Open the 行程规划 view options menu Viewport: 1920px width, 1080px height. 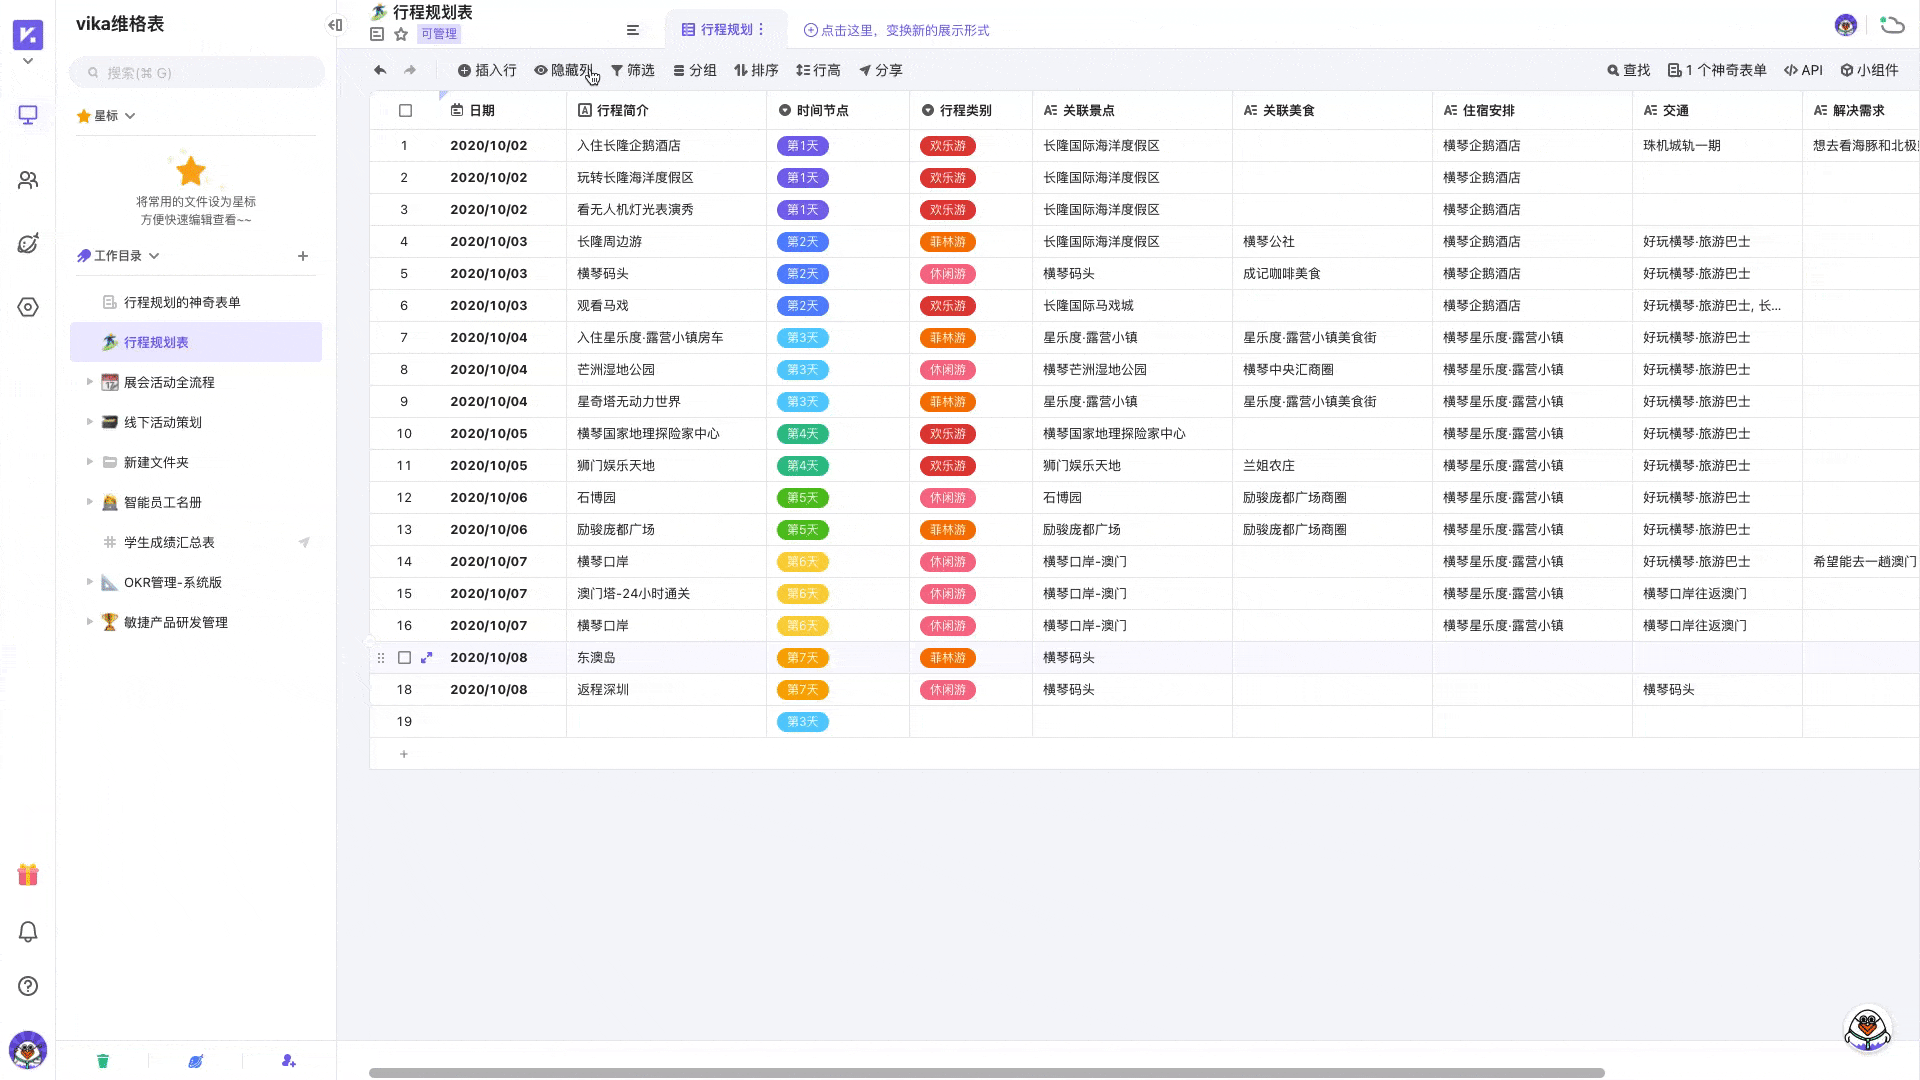point(762,29)
